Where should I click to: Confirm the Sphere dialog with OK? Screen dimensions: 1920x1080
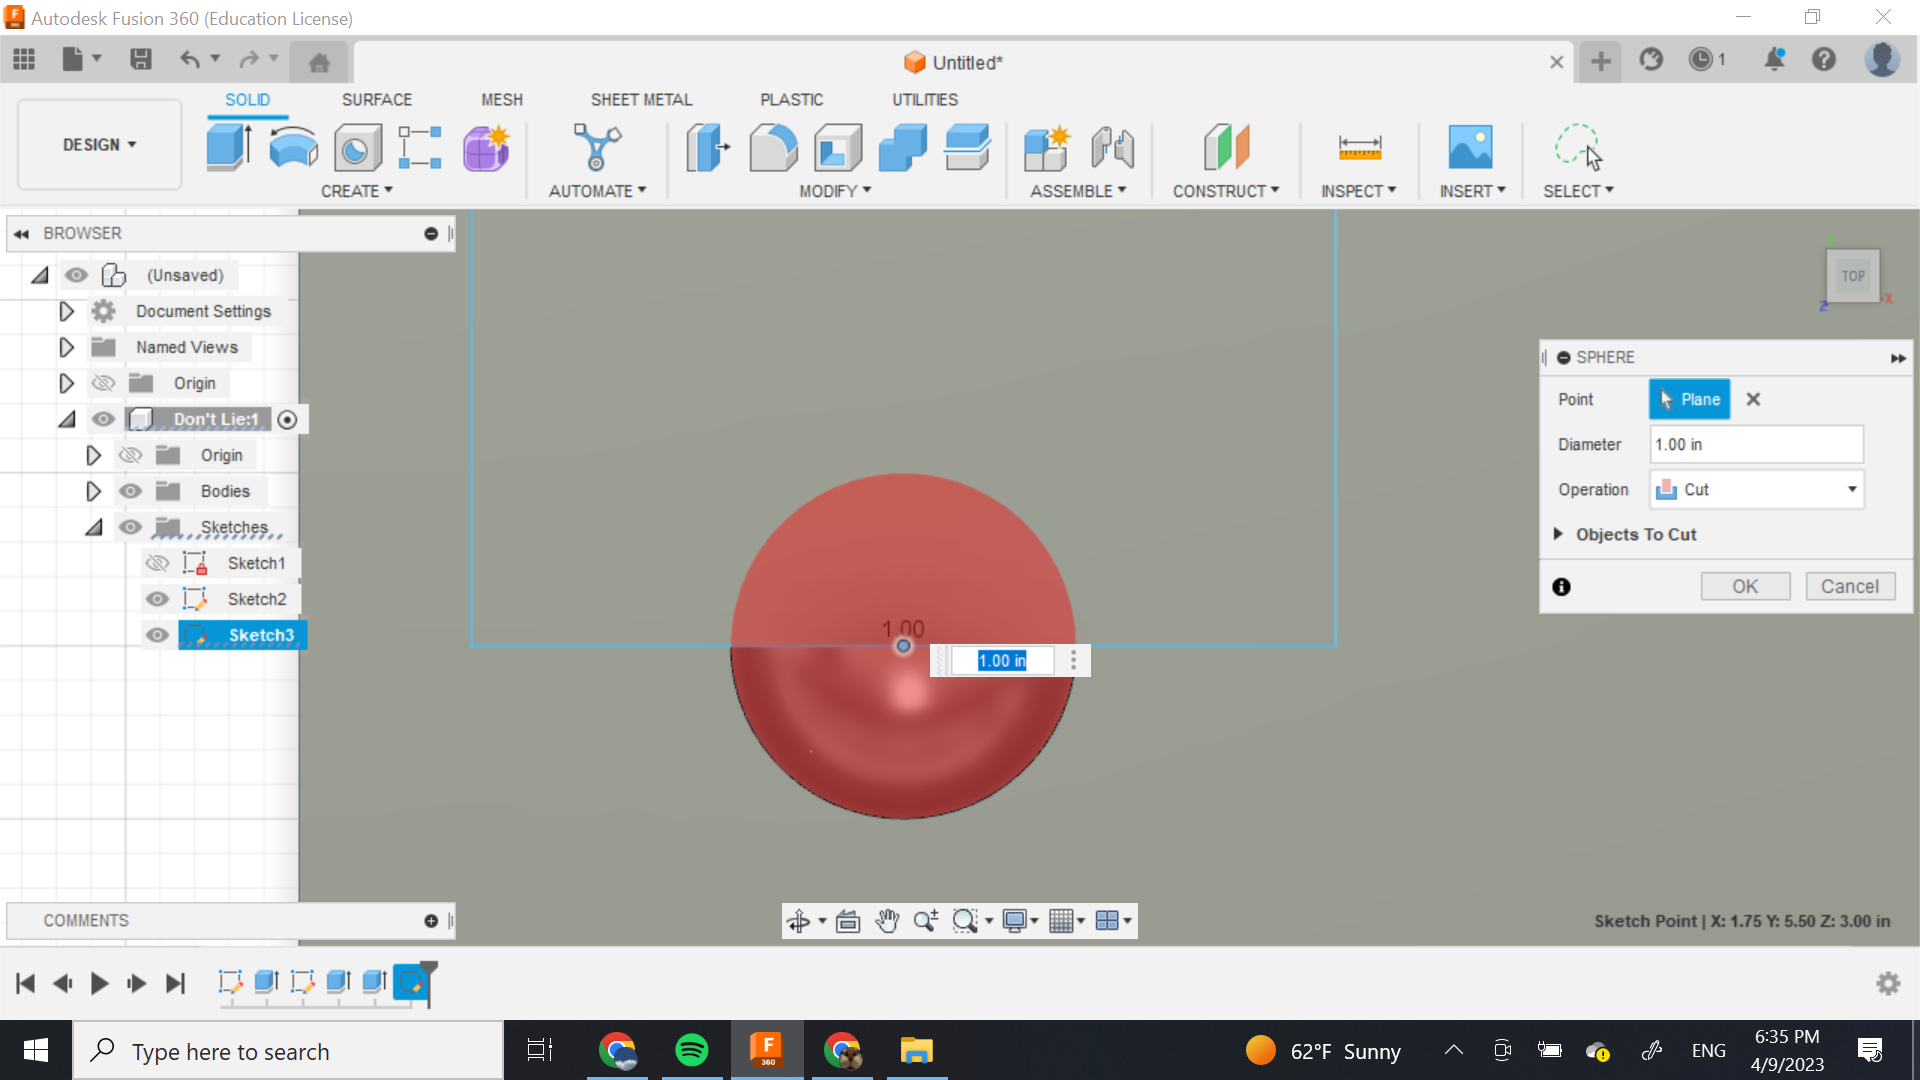coord(1745,586)
